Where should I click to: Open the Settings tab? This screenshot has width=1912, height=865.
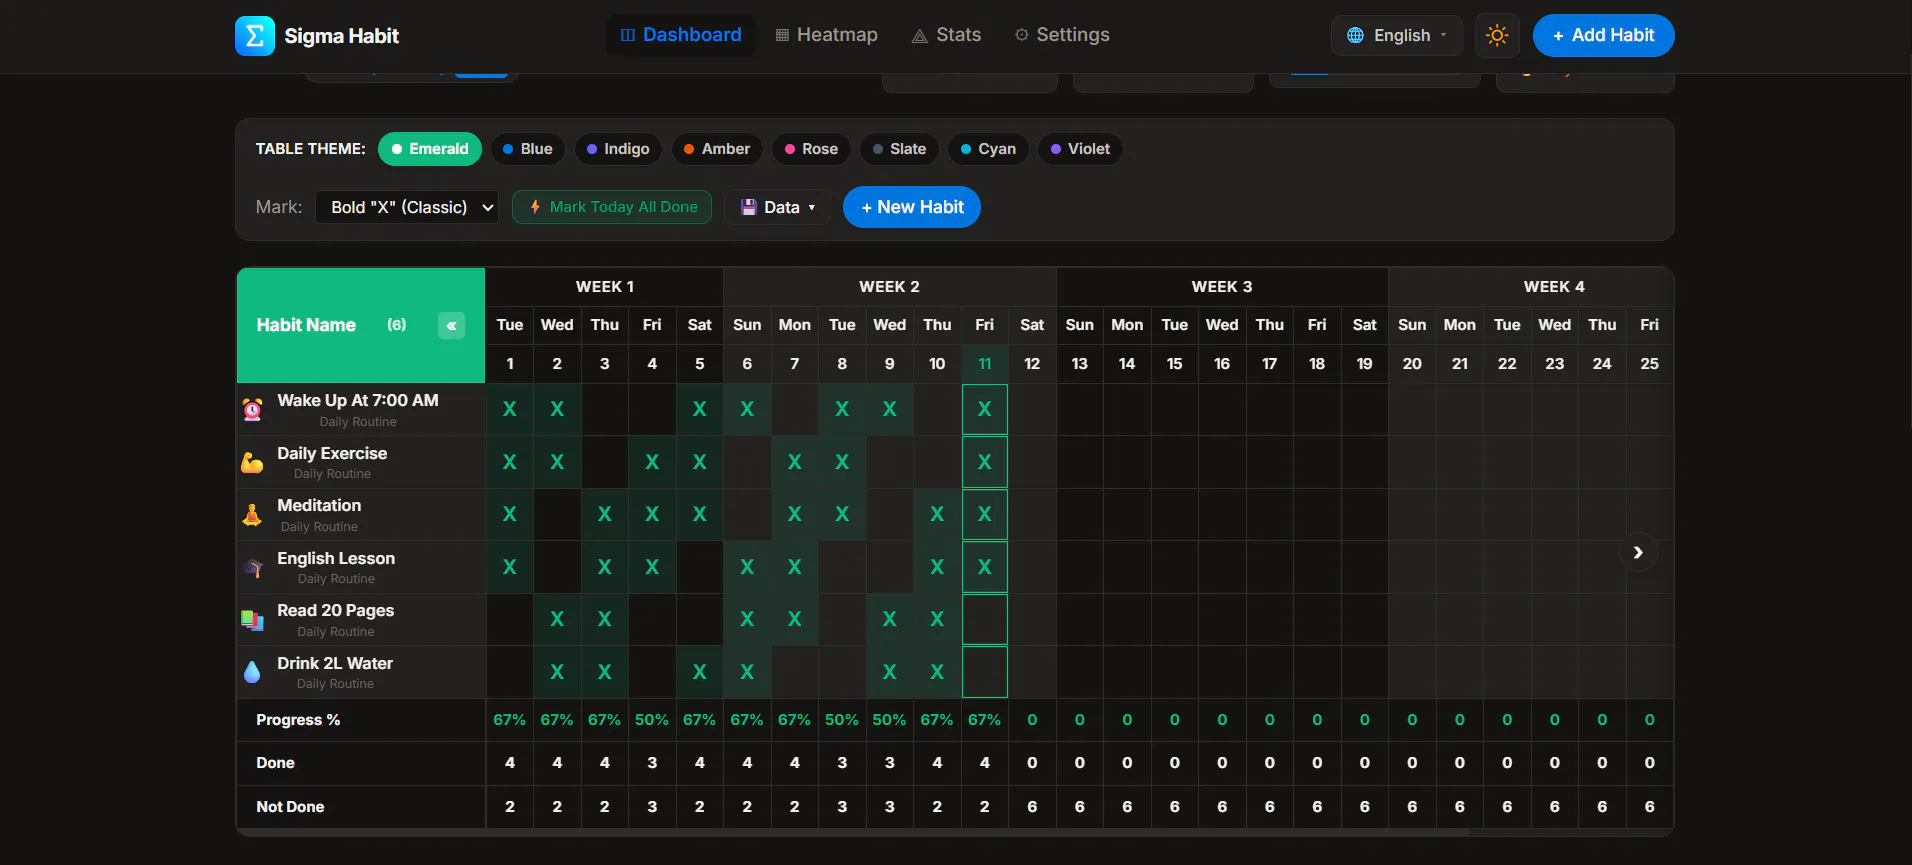pyautogui.click(x=1062, y=35)
